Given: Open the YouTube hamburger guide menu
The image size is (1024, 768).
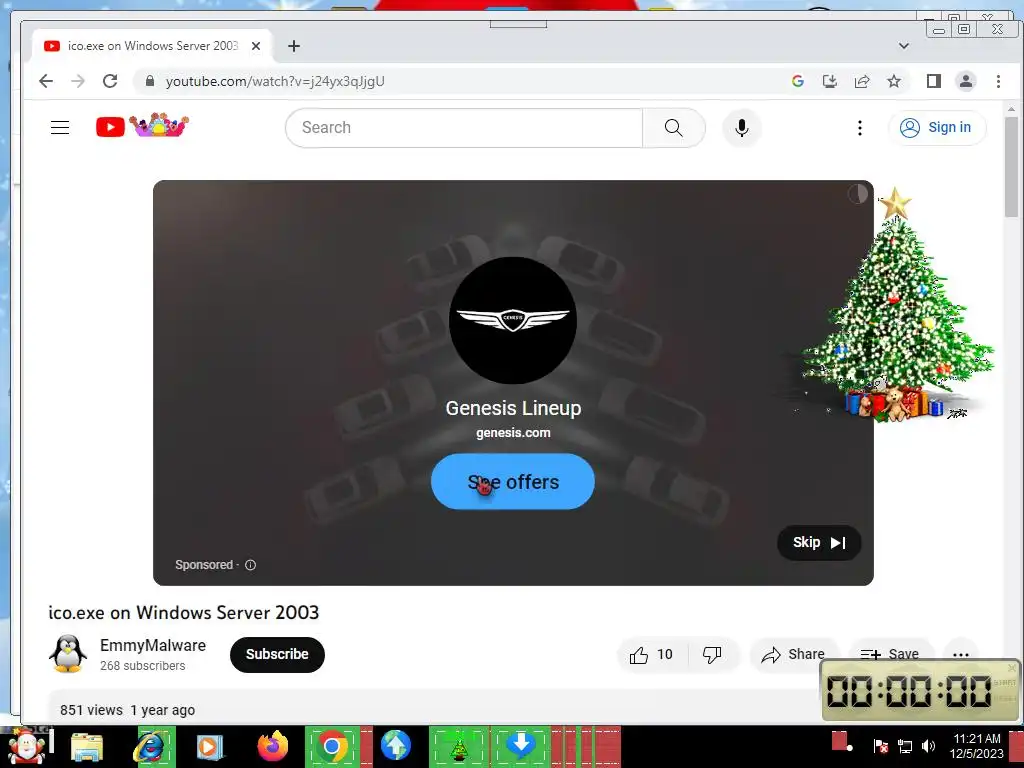Looking at the screenshot, I should click(x=60, y=127).
